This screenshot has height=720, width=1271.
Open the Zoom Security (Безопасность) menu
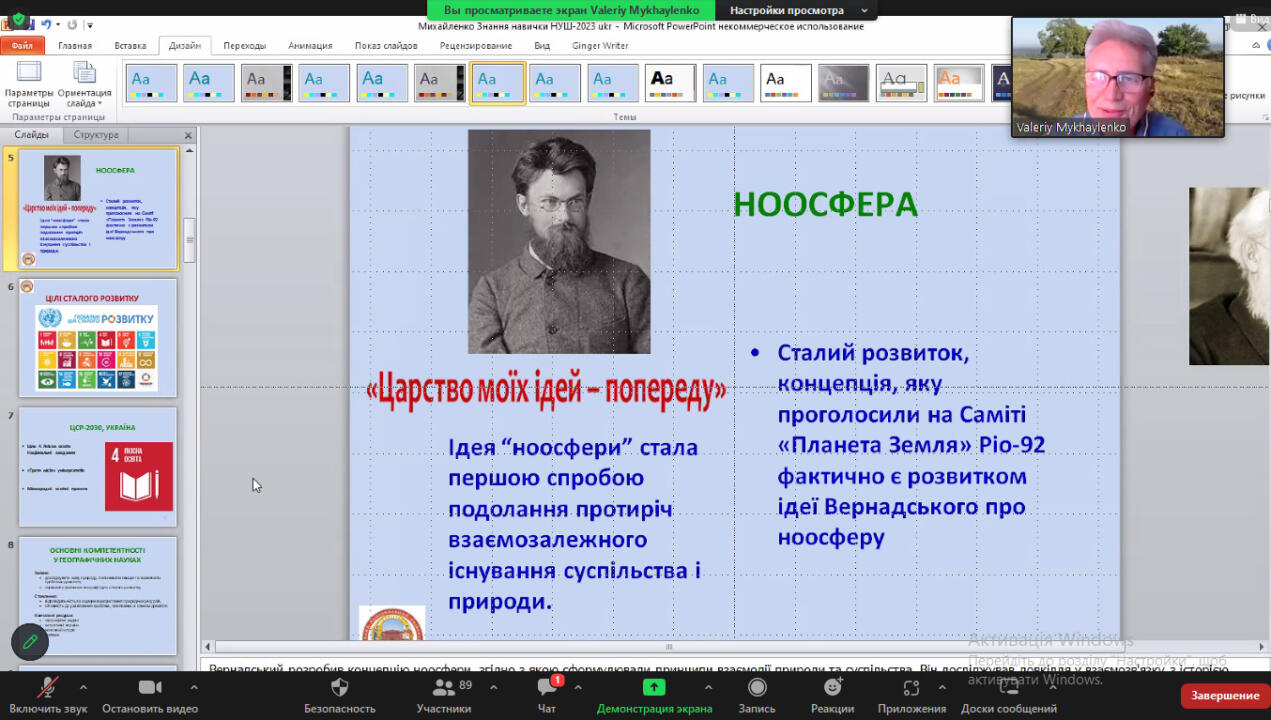click(x=339, y=695)
